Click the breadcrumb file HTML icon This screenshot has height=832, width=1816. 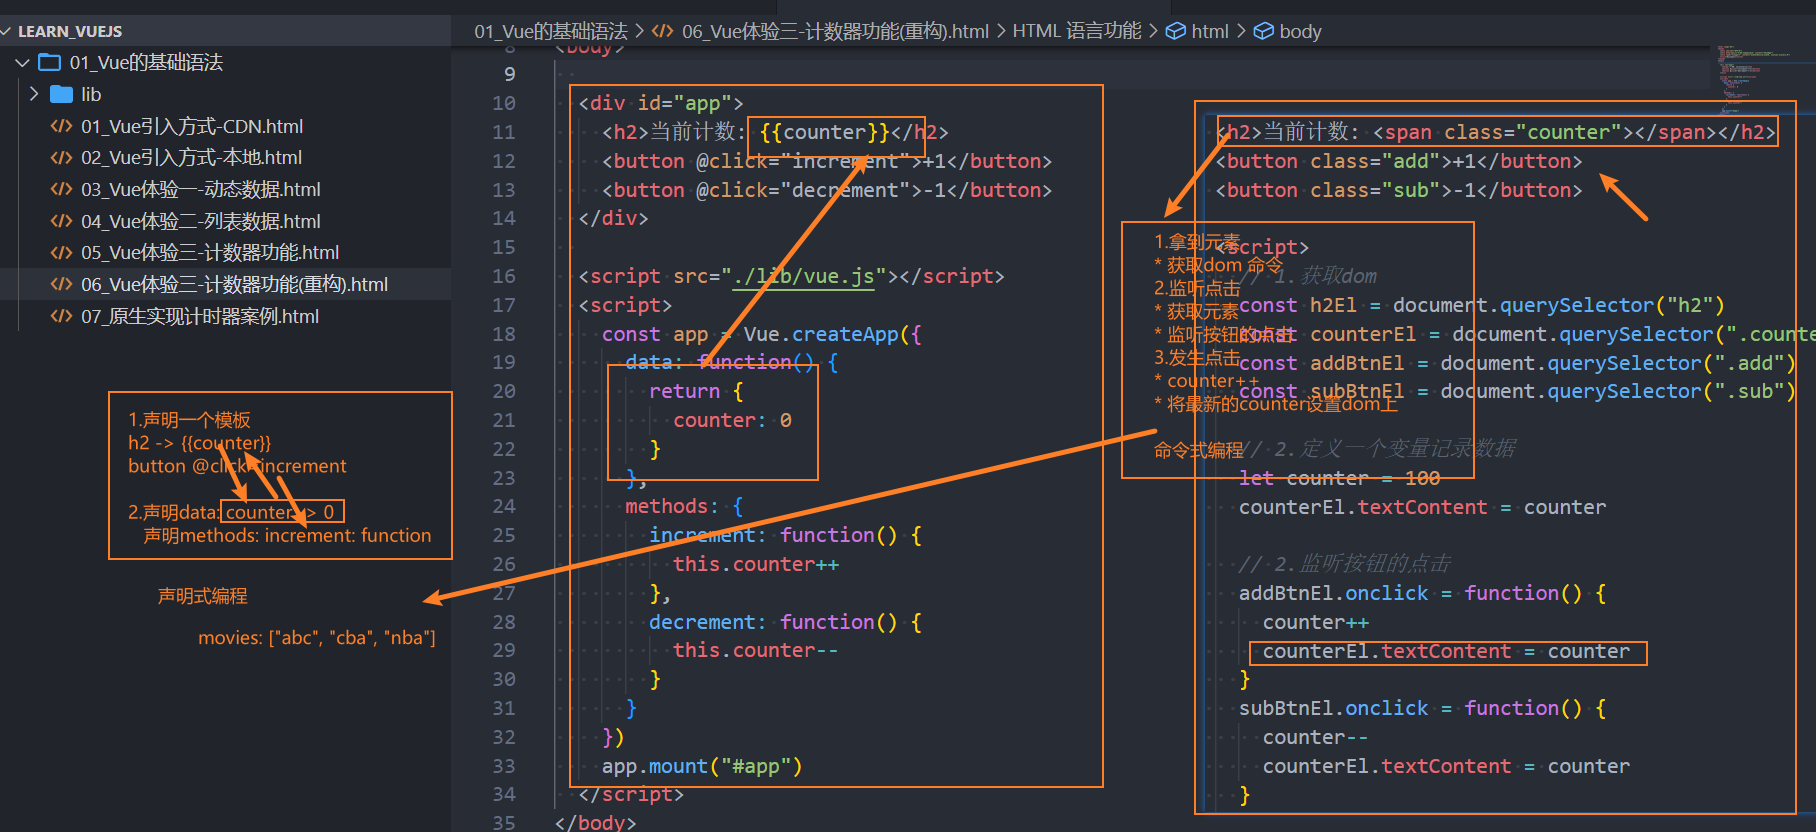click(662, 31)
